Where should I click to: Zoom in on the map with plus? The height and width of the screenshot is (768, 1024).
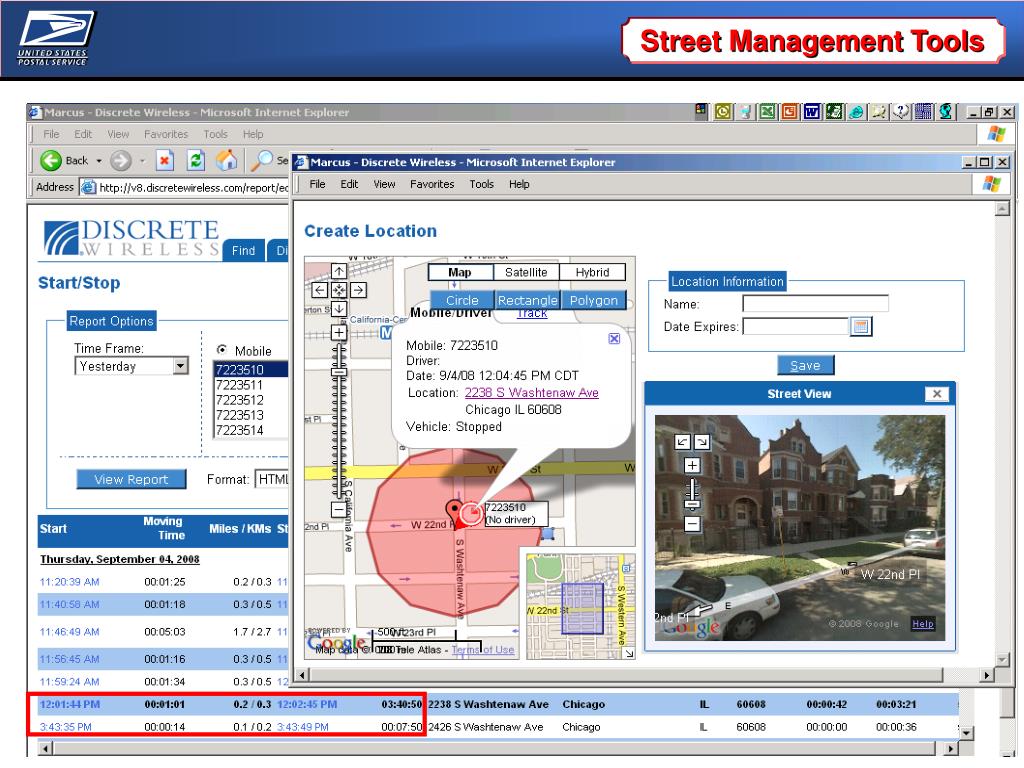(339, 333)
